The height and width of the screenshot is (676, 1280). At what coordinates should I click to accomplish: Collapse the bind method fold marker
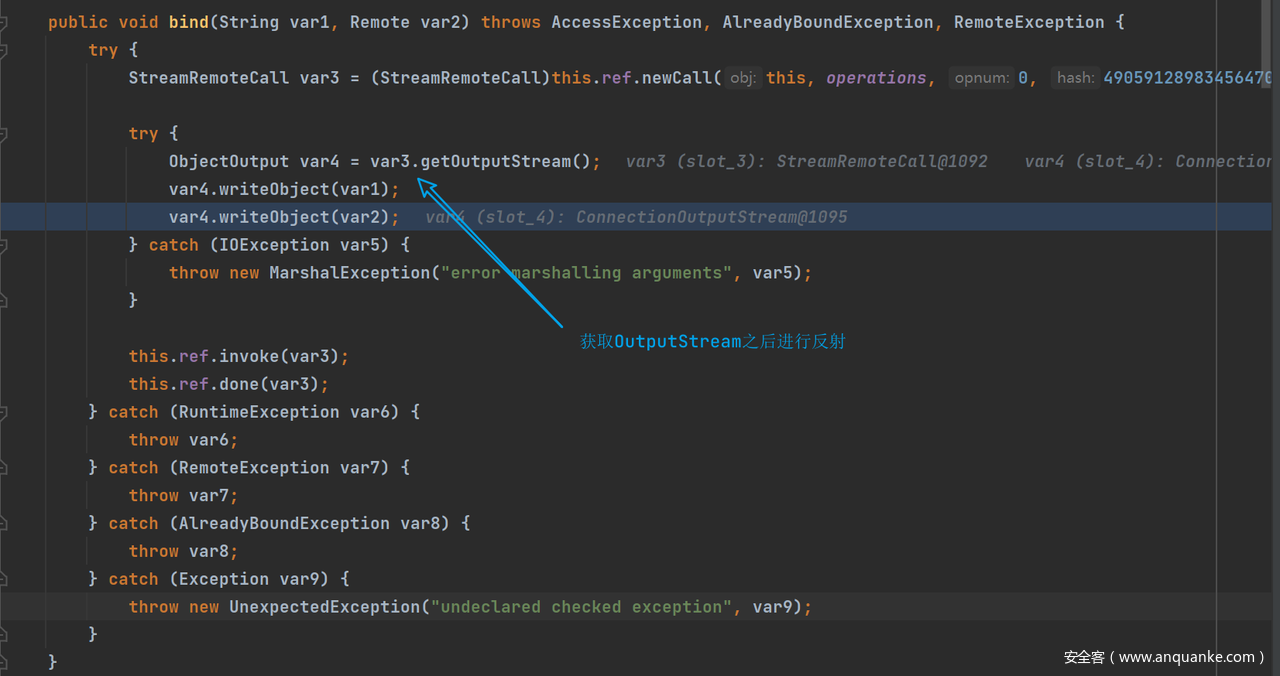pyautogui.click(x=4, y=22)
